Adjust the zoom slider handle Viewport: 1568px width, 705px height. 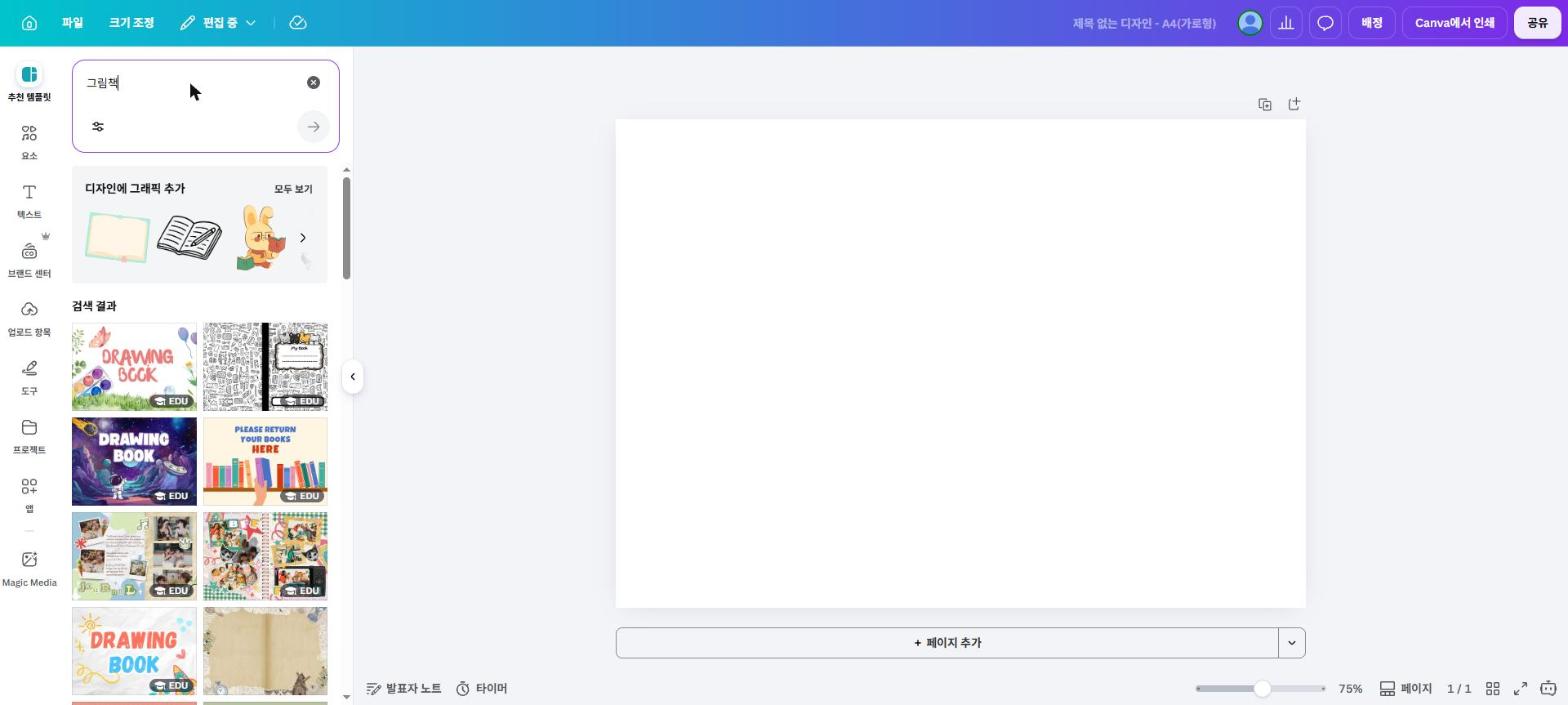tap(1262, 689)
